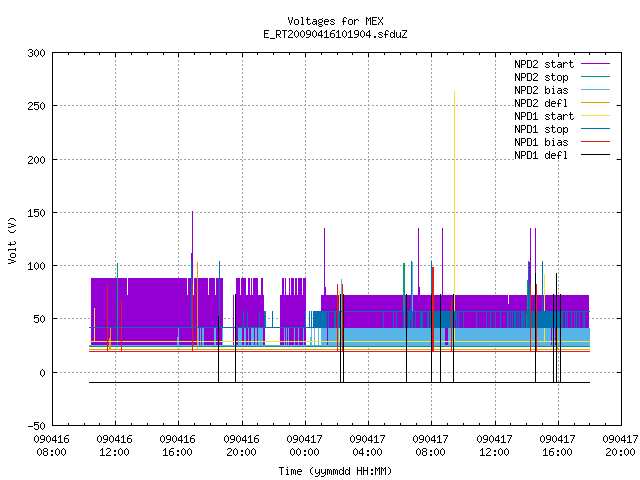Viewport: 640px width, 480px height.
Task: Click the x-axis tick 090416 12:00
Action: [x=115, y=446]
